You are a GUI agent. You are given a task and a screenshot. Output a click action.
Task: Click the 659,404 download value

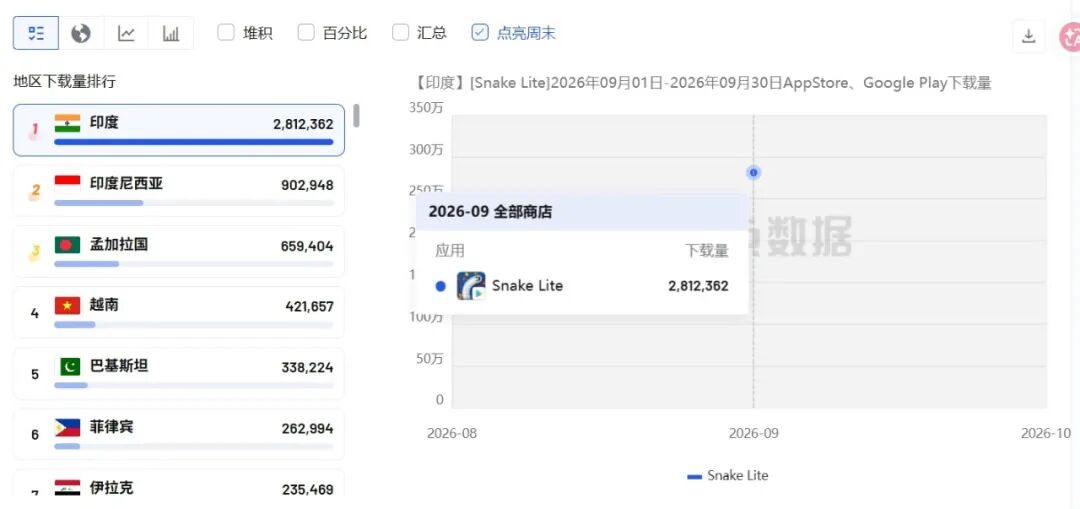tap(307, 246)
